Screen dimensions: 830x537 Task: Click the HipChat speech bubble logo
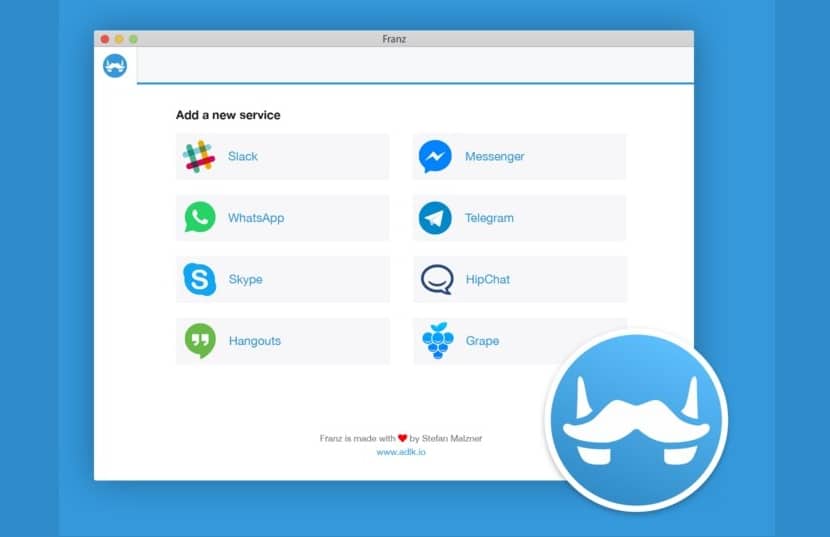(x=437, y=279)
